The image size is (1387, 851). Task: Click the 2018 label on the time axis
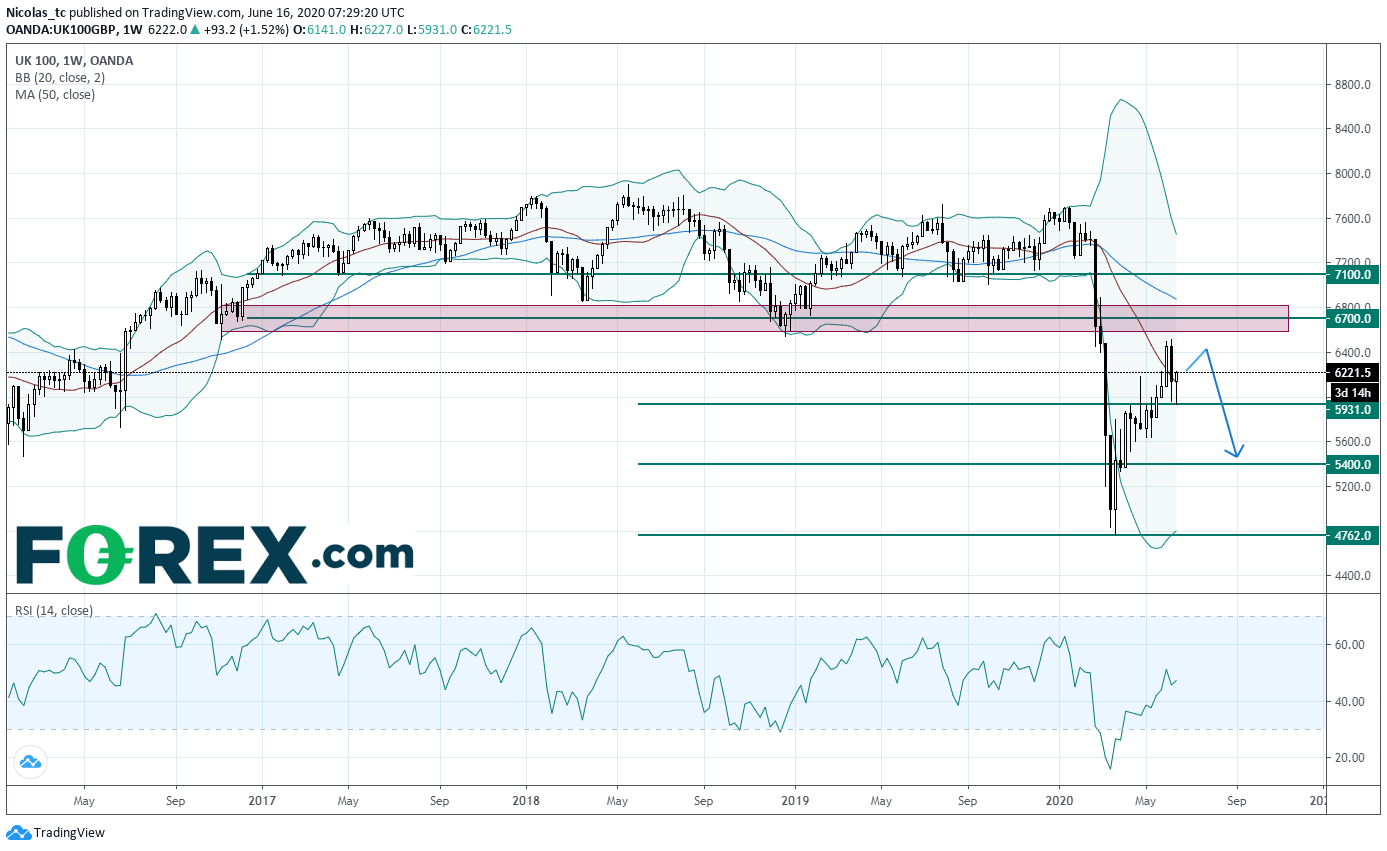[526, 801]
